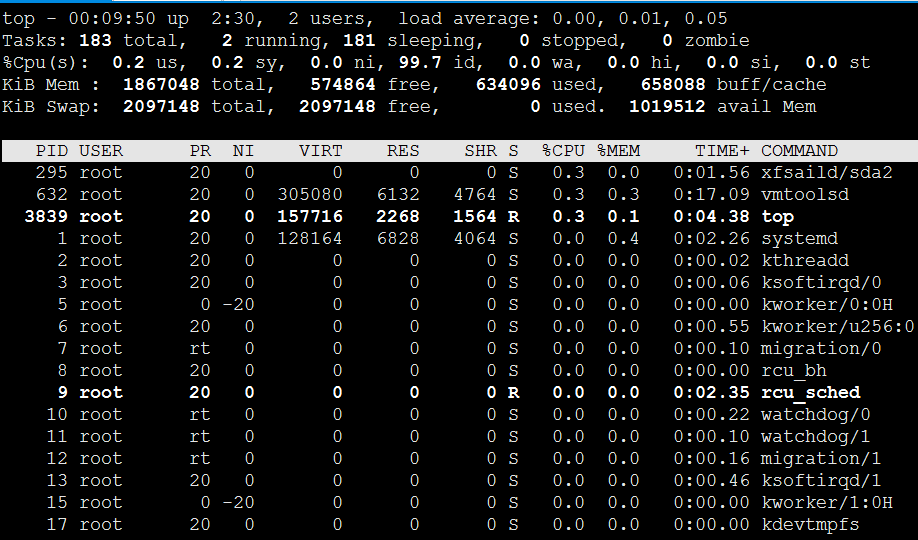Select the vmtoolsd process row

point(459,194)
